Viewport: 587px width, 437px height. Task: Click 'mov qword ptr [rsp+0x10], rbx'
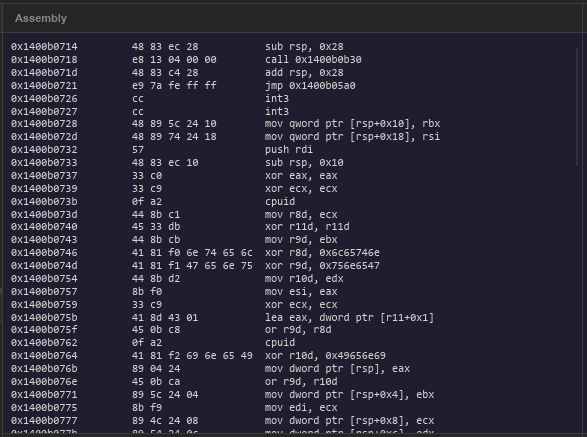coord(352,124)
